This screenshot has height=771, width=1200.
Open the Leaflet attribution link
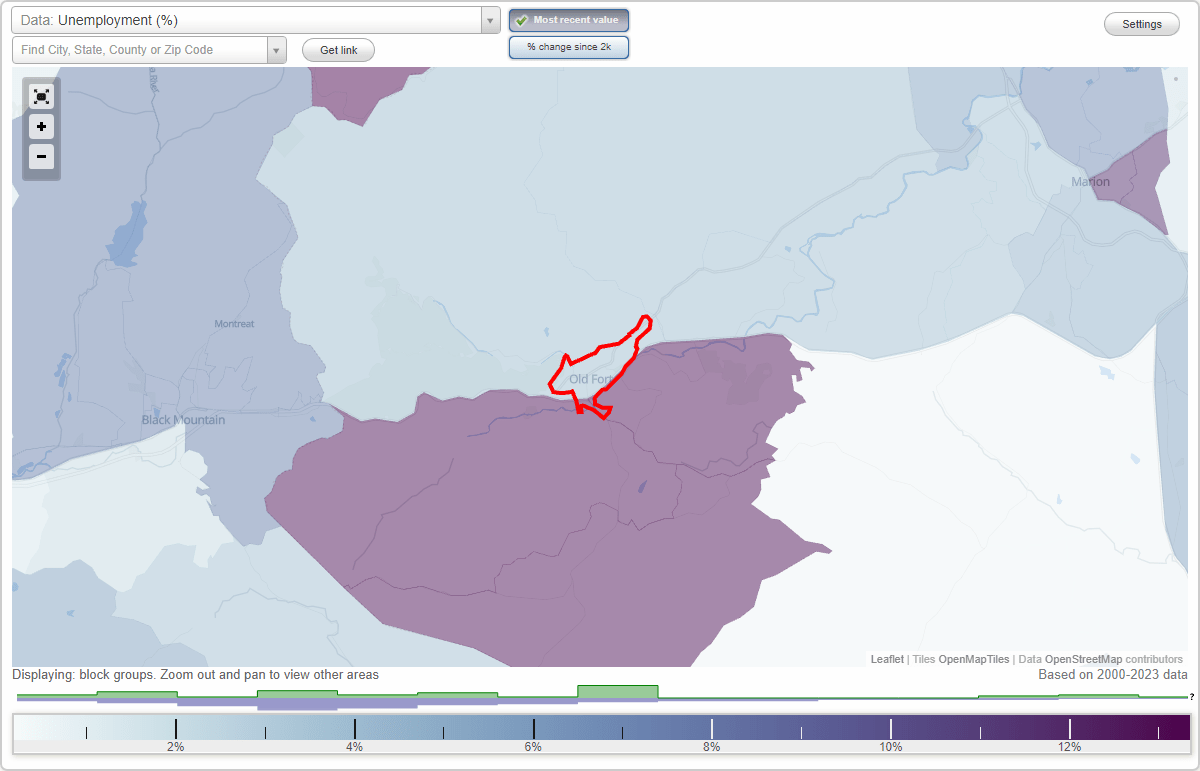[887, 659]
